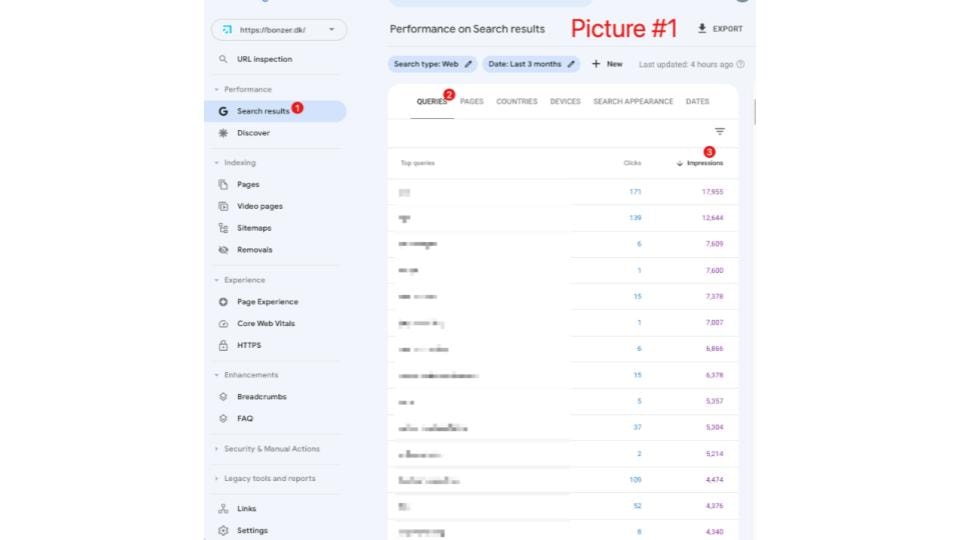Expand Security & Manual Actions section

[217, 449]
